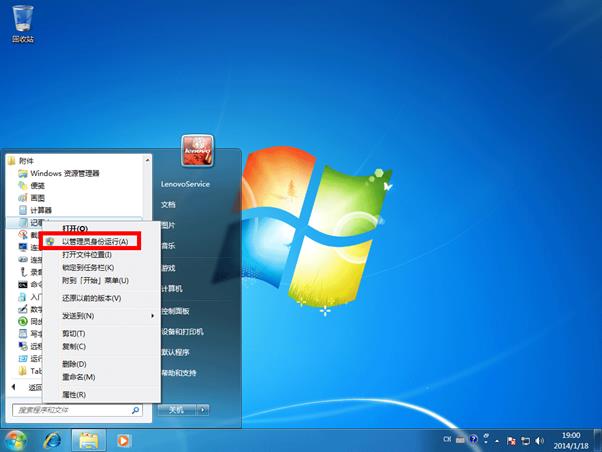
Task: Click the Windows Start orb
Action: (x=15, y=440)
